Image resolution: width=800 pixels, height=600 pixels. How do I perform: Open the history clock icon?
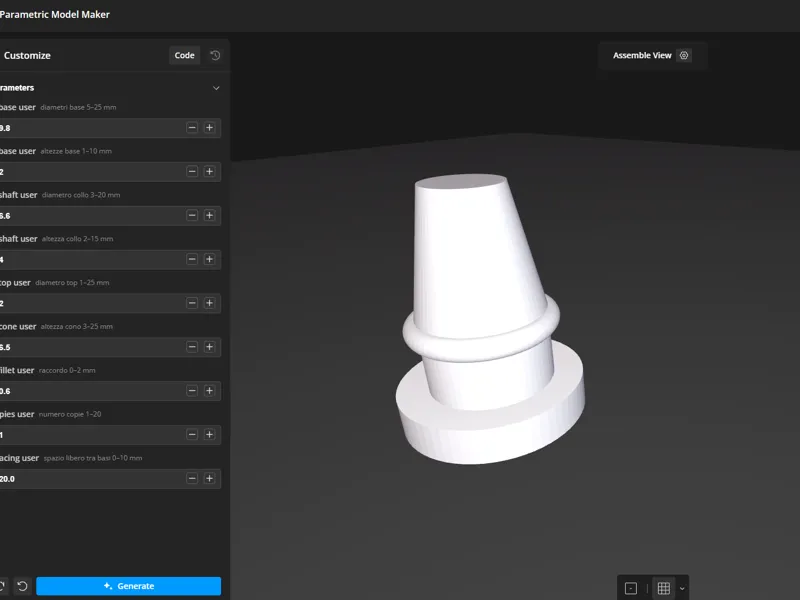(215, 55)
